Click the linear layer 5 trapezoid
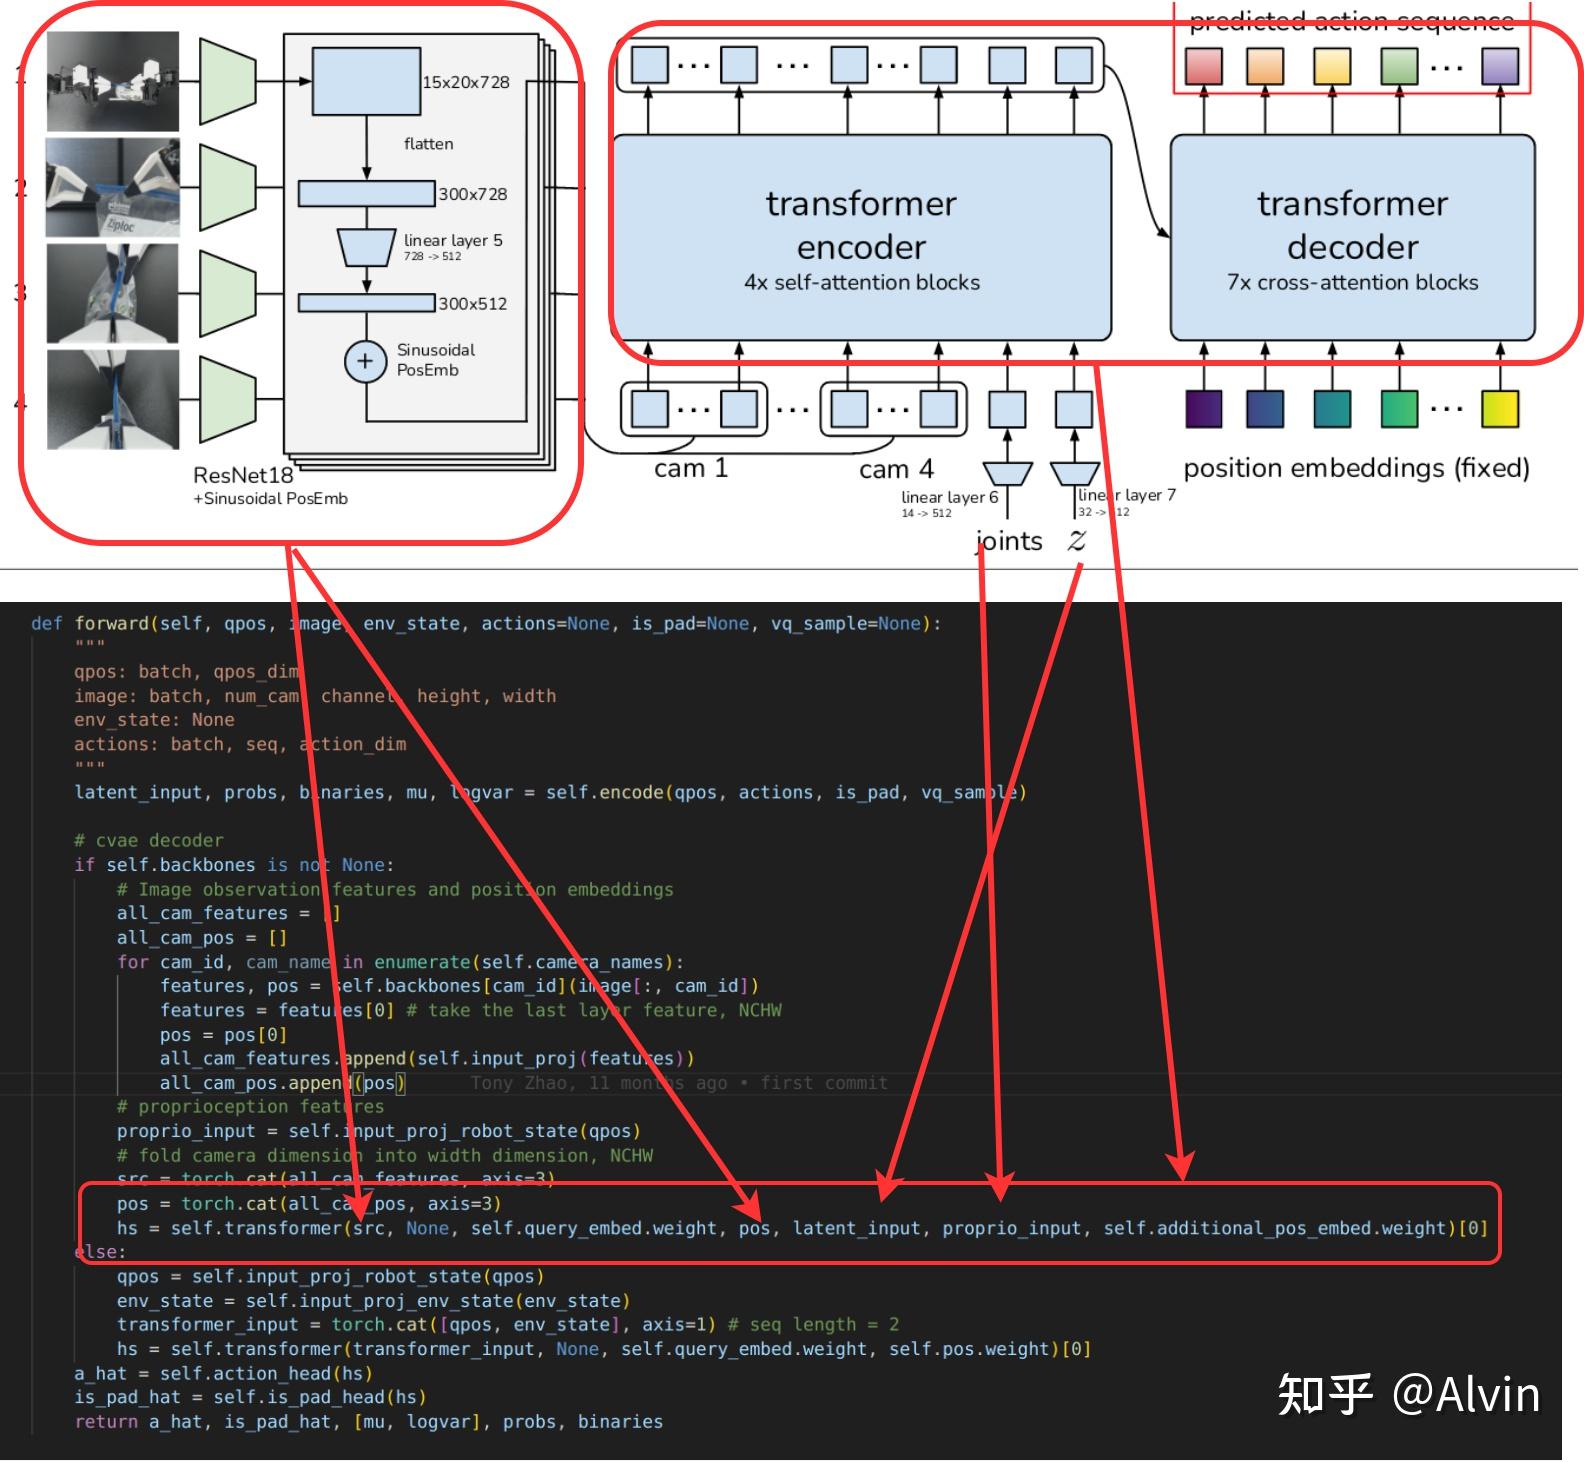 click(367, 248)
